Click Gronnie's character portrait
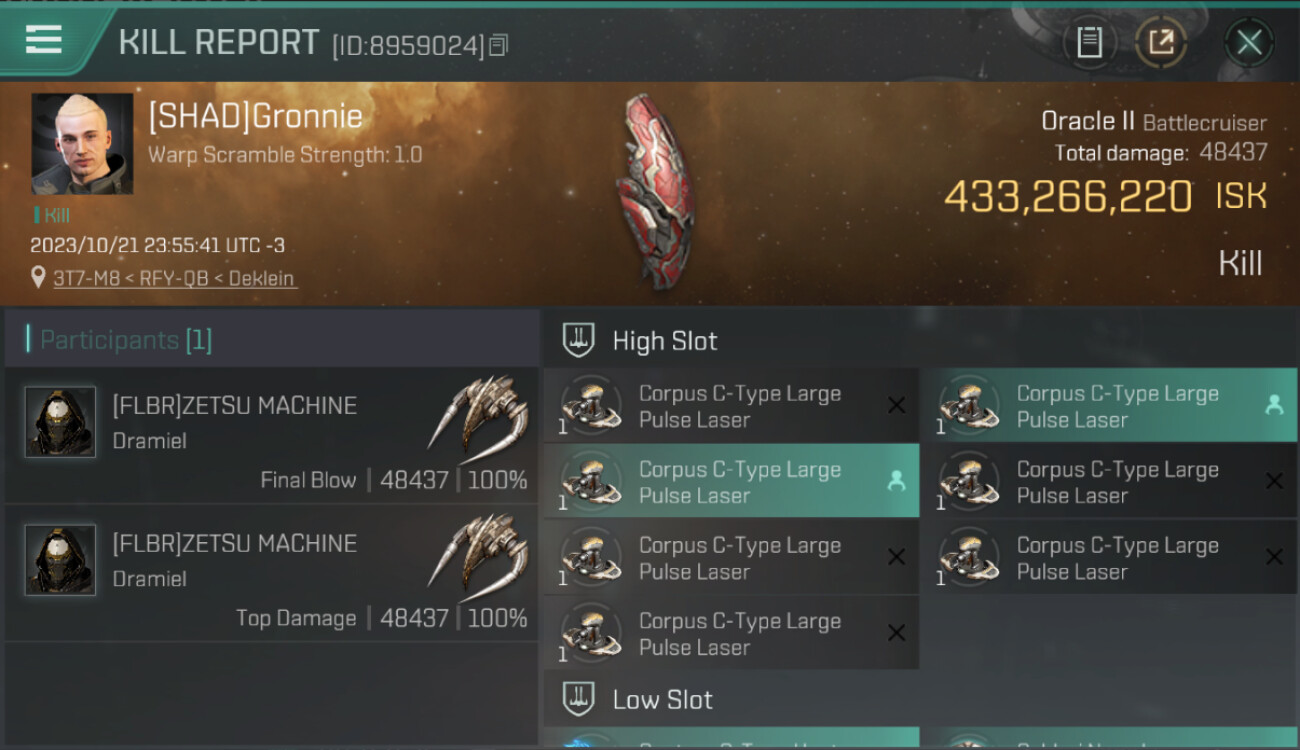Screen dimensions: 1300x750 click(x=82, y=144)
